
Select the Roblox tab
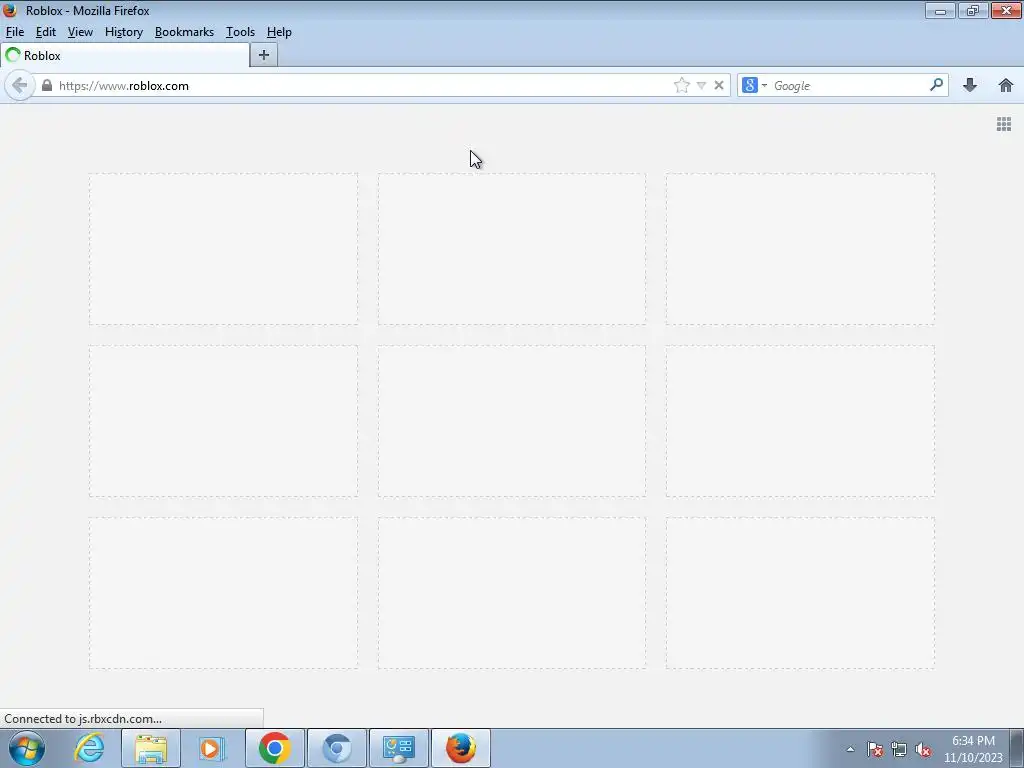tap(125, 56)
